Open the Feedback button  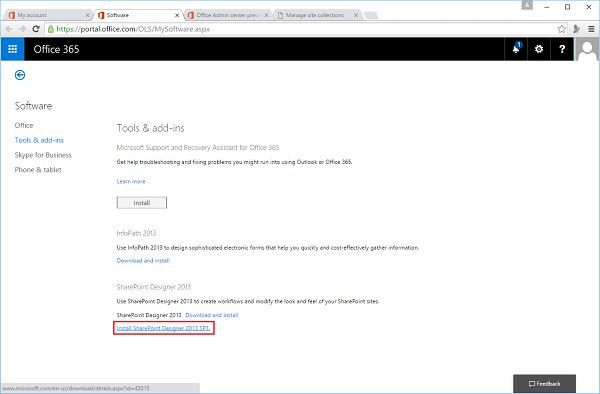[x=544, y=384]
